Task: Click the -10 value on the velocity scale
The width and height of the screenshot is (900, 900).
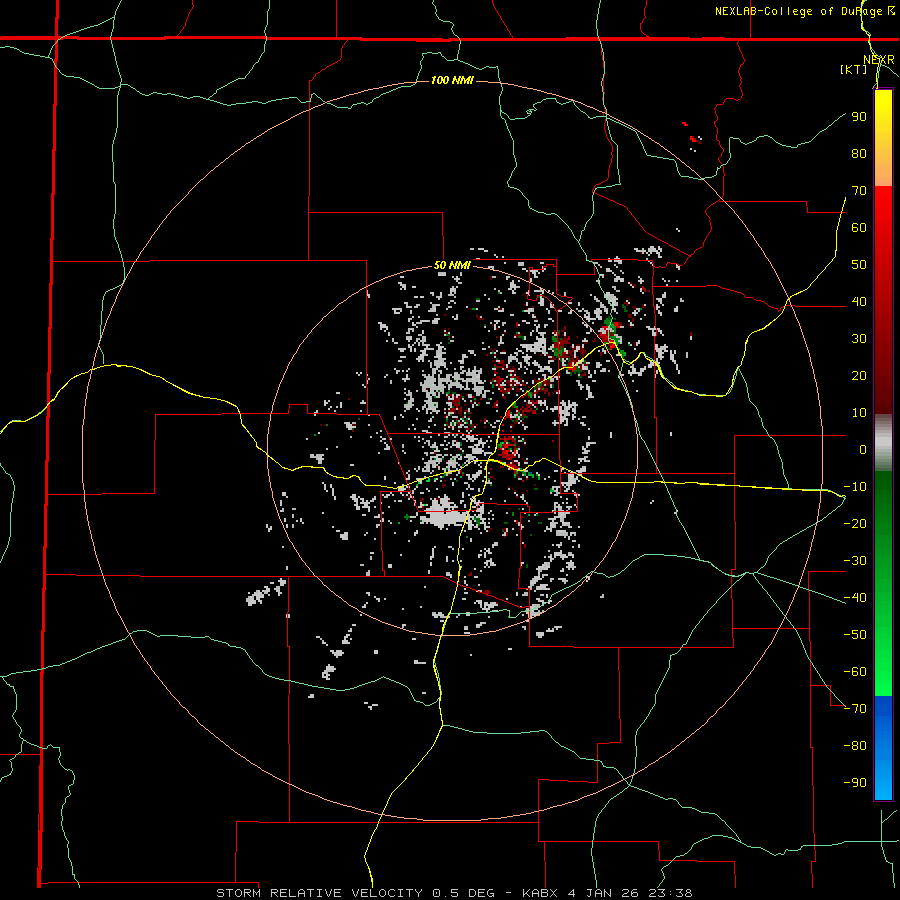Action: coord(855,487)
